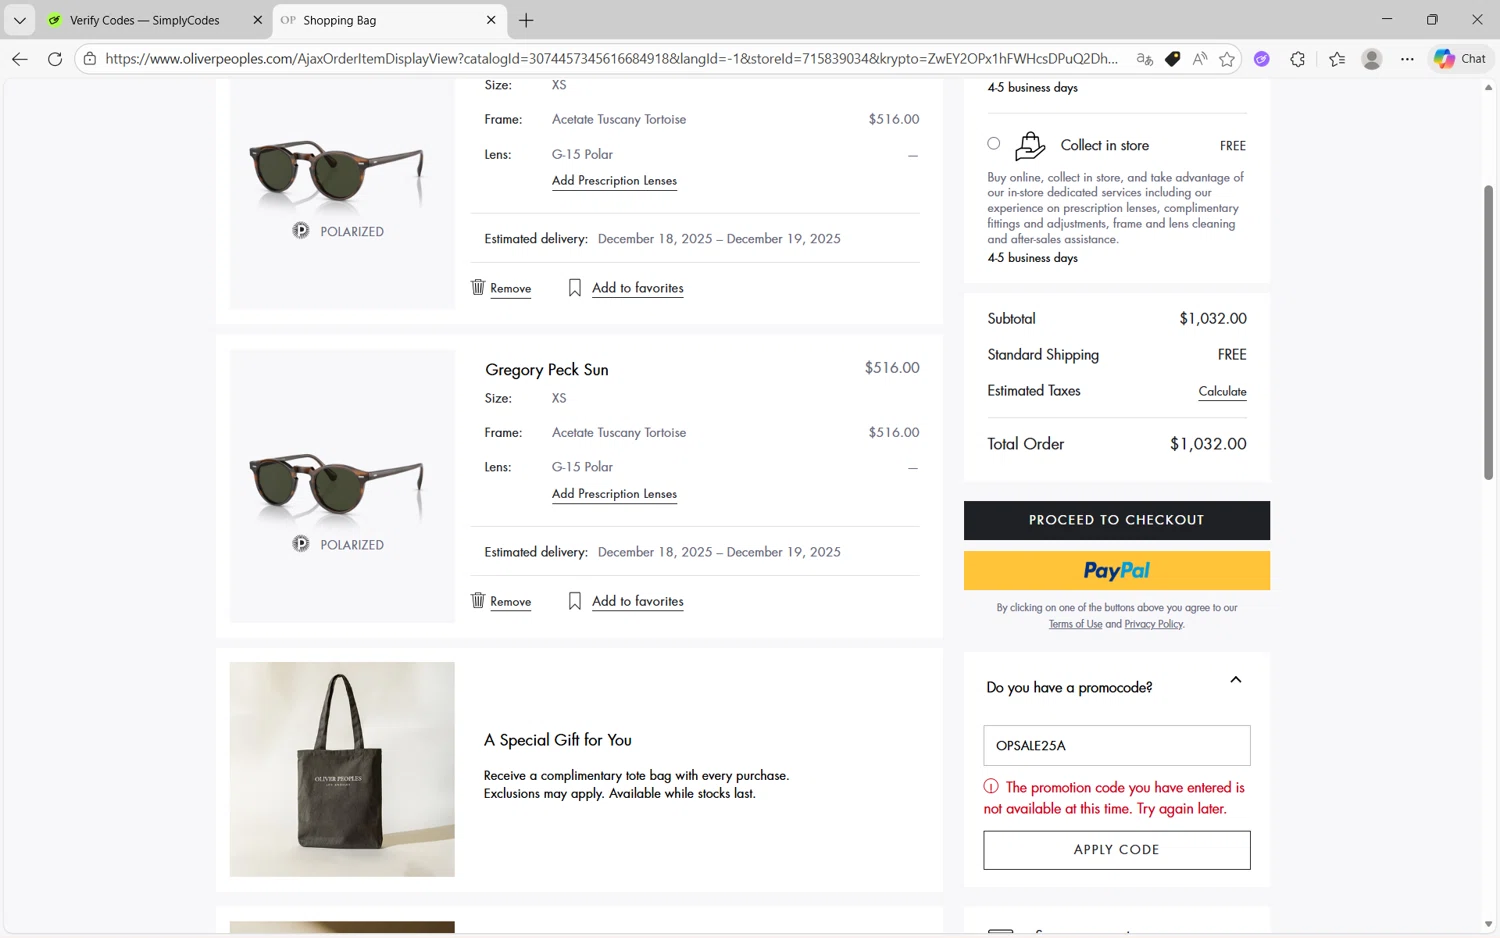Close the Shopping Bag tab
The width and height of the screenshot is (1500, 938).
click(x=491, y=20)
